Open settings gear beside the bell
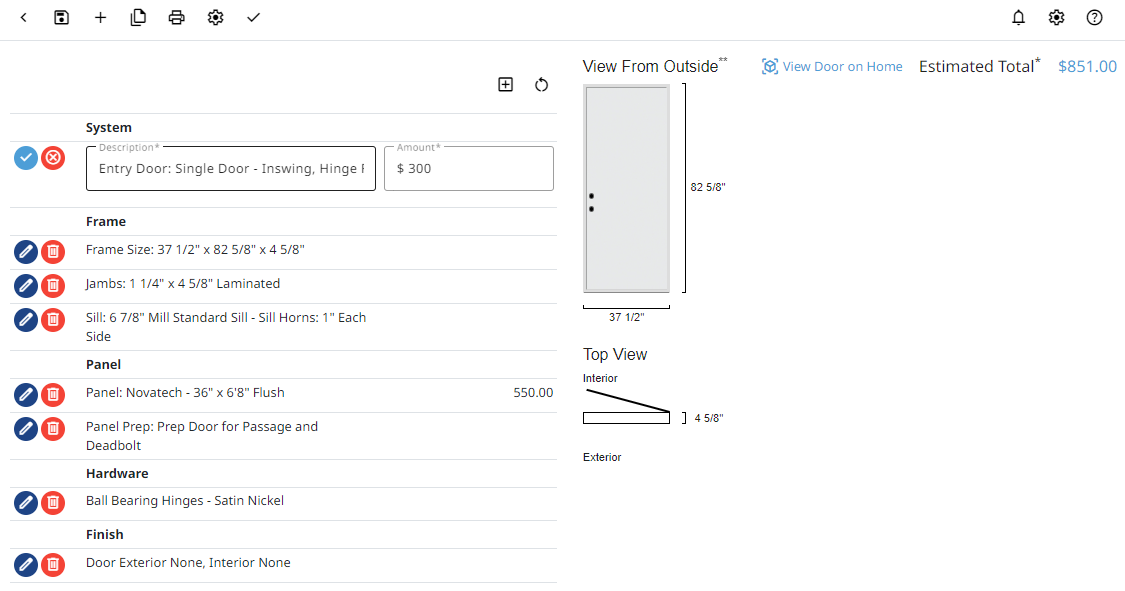Image resolution: width=1125 pixels, height=591 pixels. tap(1056, 18)
